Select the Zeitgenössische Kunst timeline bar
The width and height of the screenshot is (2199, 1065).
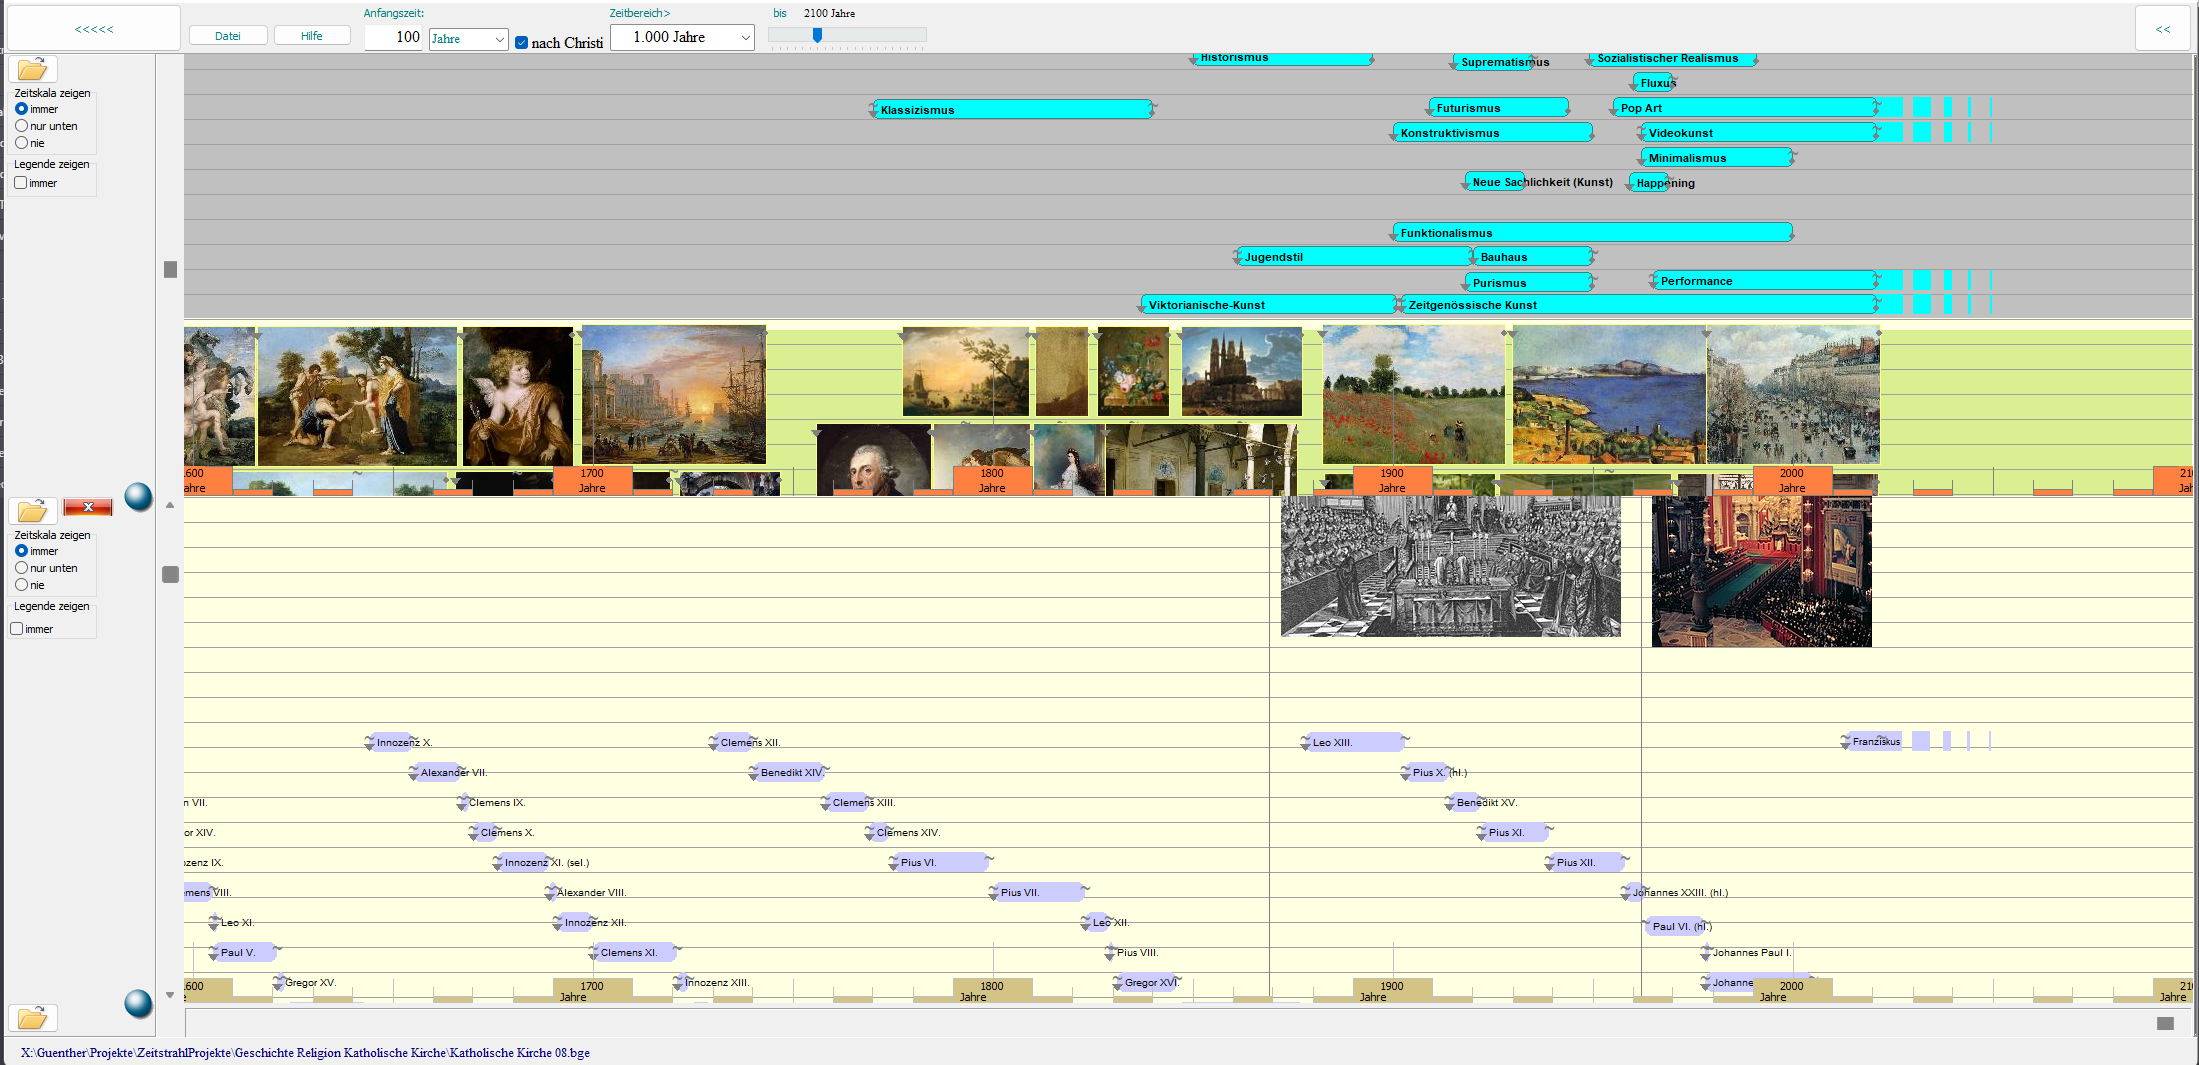click(x=1638, y=305)
